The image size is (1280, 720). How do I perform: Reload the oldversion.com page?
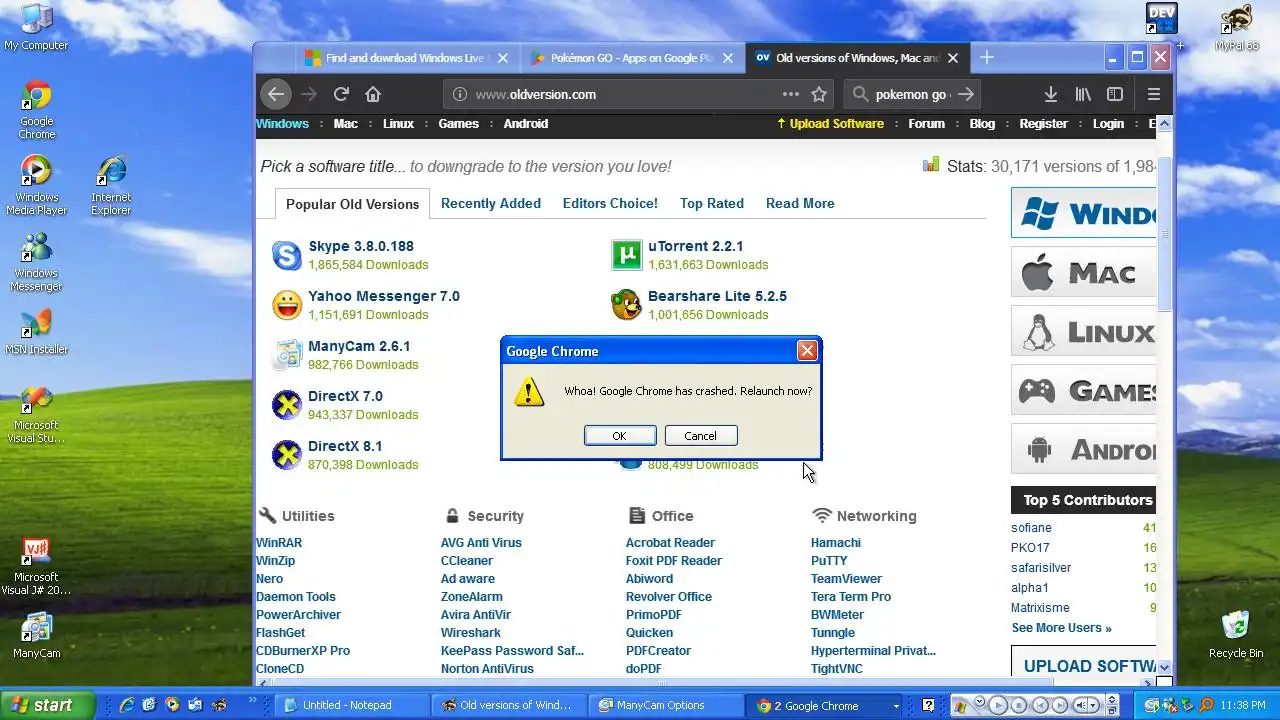coord(341,94)
